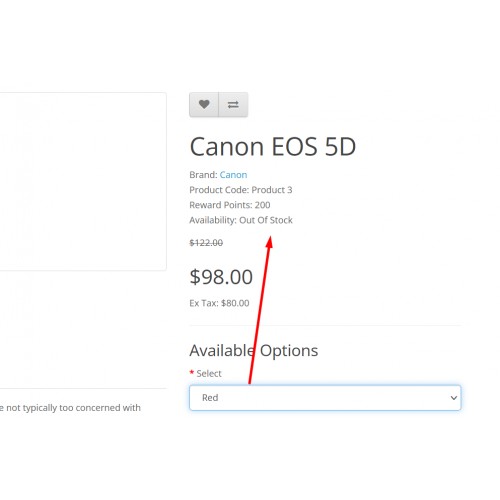This screenshot has width=500, height=500.
Task: Click the red required asterisk beside Select
Action: coord(192,372)
